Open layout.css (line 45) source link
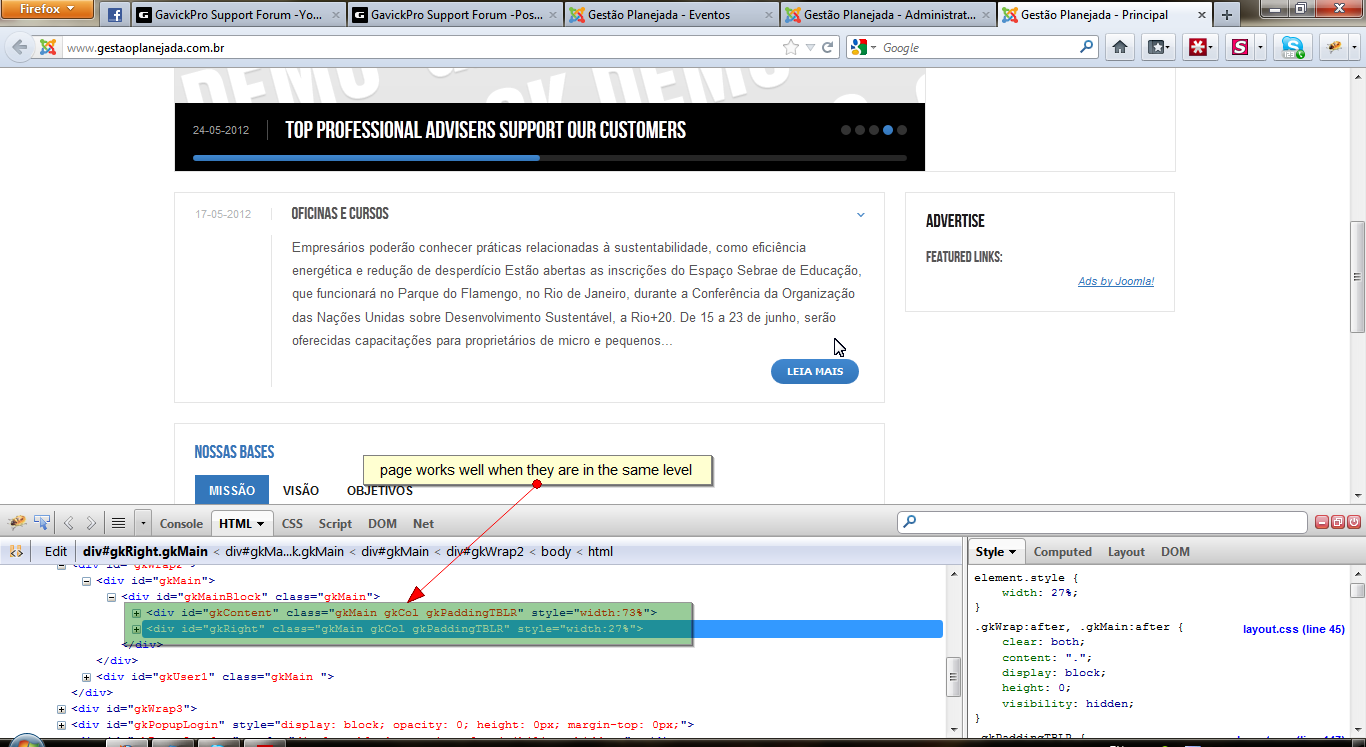The width and height of the screenshot is (1366, 747). point(1294,629)
